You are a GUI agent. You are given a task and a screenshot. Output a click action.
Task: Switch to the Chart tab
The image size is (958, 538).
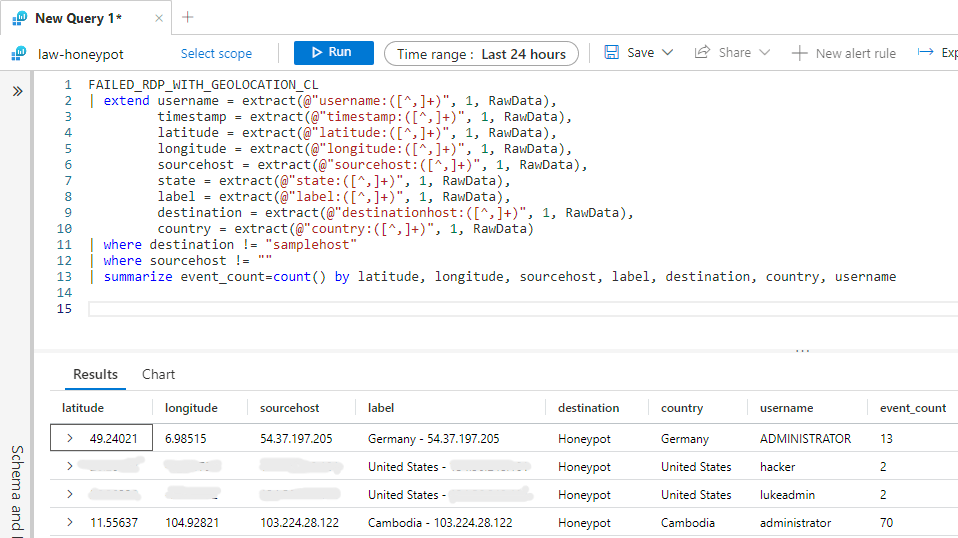pos(158,374)
